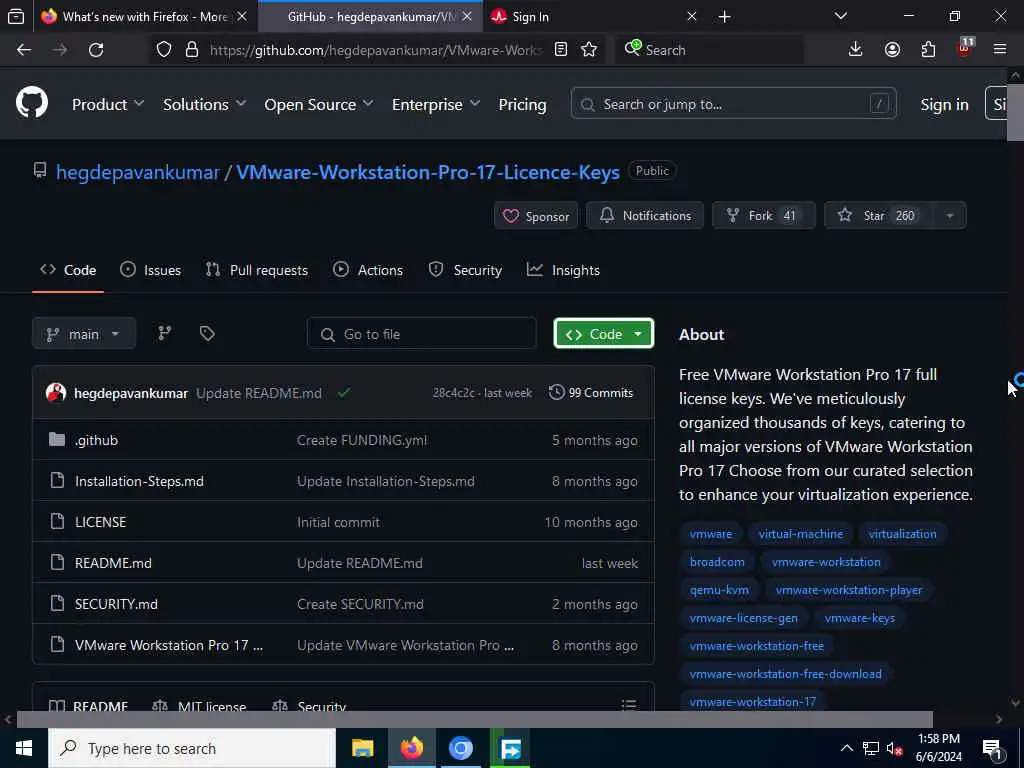Click the qemu-kvm topic tag

719,590
